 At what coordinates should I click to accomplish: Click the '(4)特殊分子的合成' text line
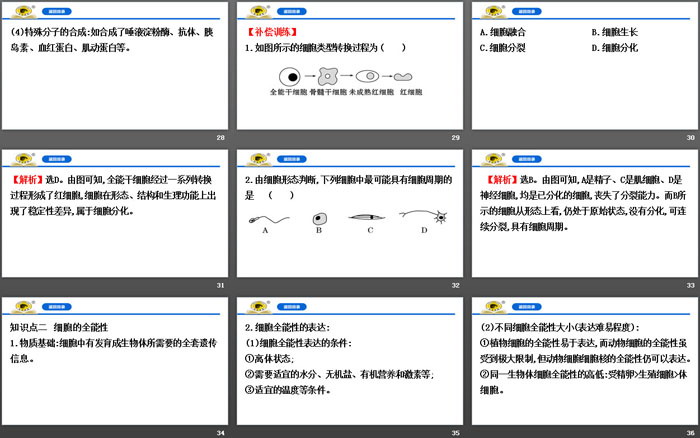point(112,32)
